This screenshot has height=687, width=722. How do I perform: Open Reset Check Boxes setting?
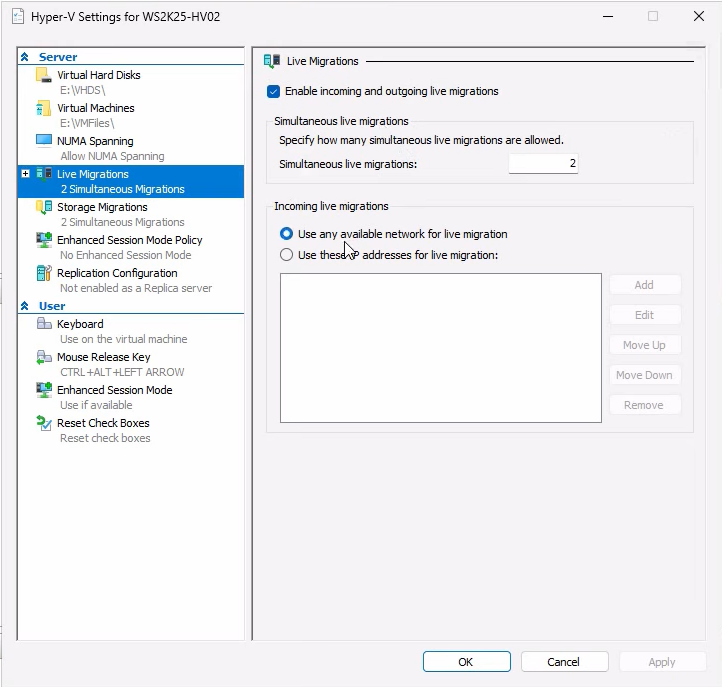click(x=103, y=423)
